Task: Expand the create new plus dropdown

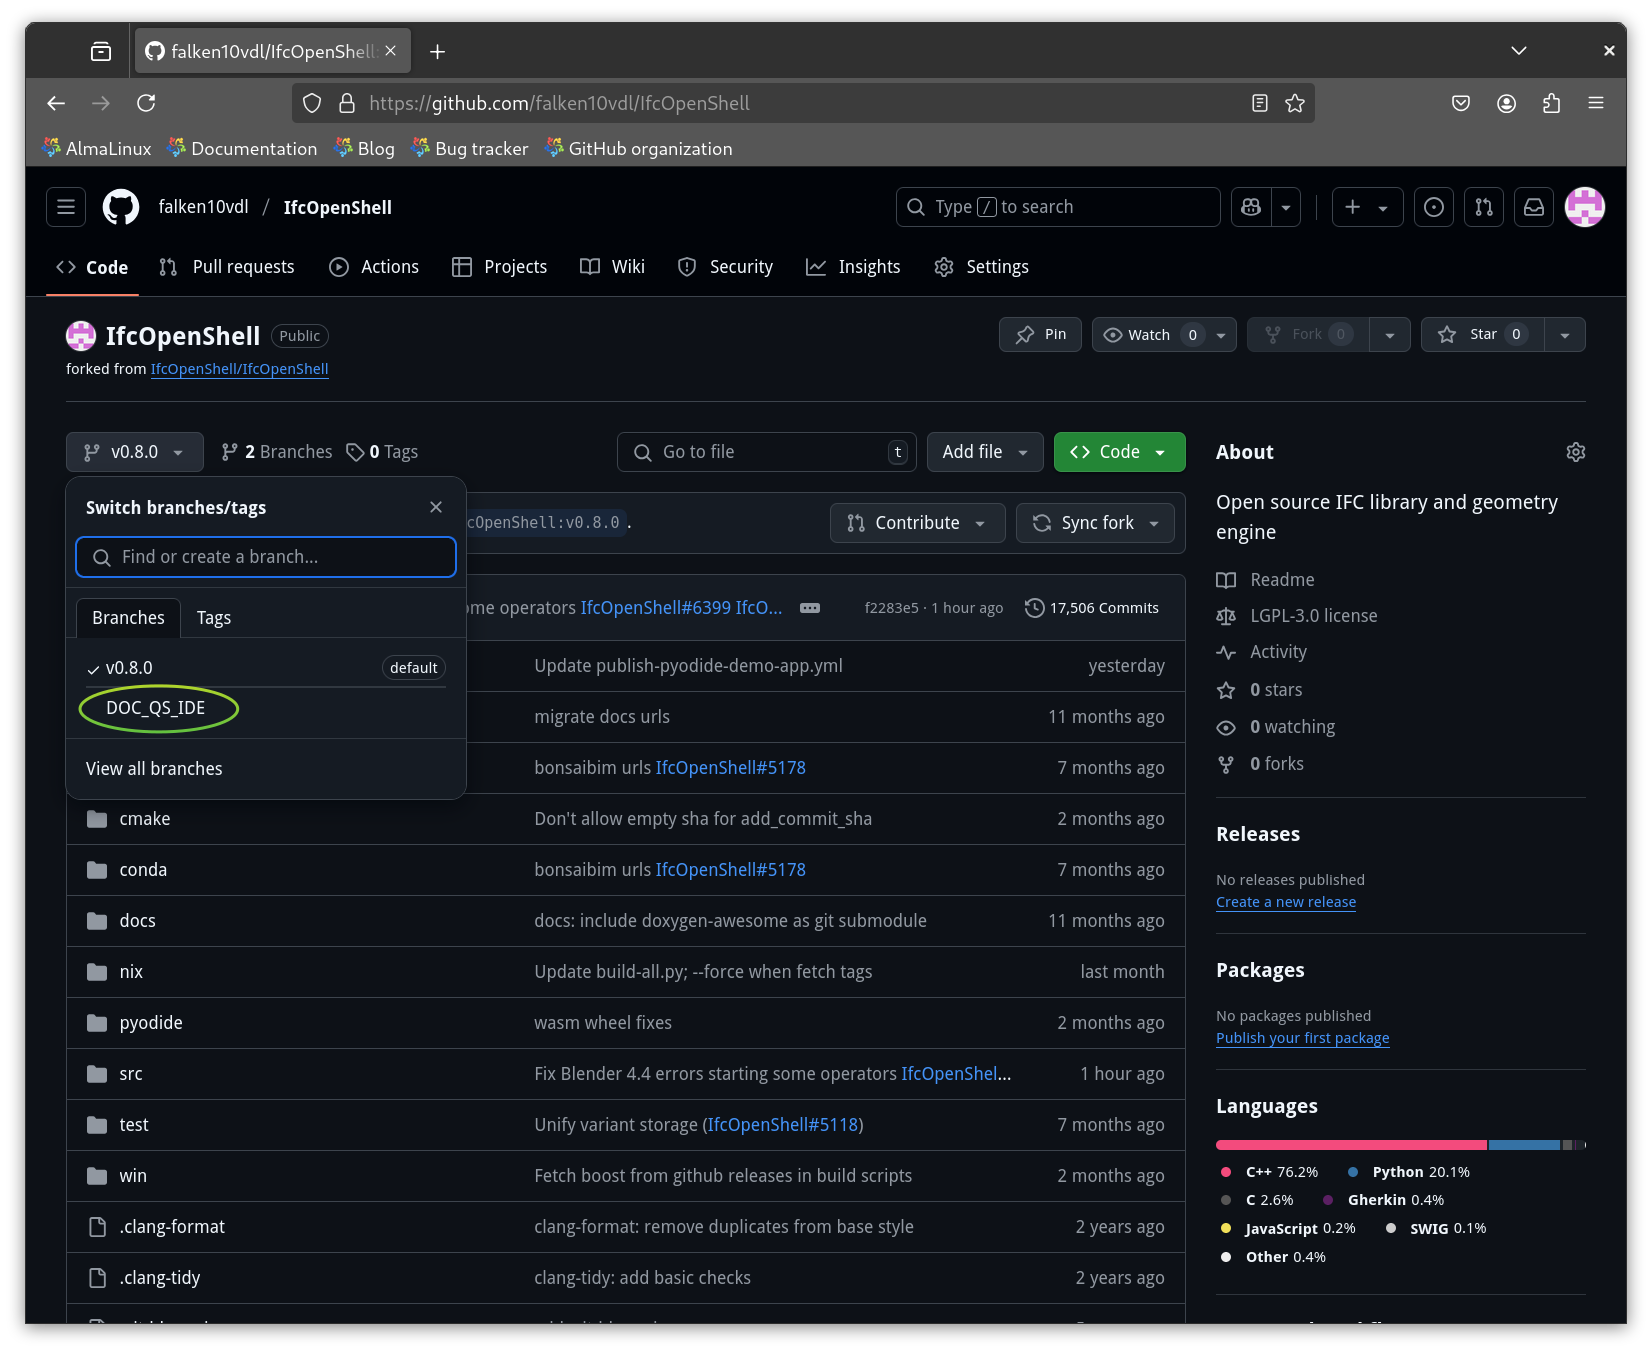Action: coord(1367,207)
